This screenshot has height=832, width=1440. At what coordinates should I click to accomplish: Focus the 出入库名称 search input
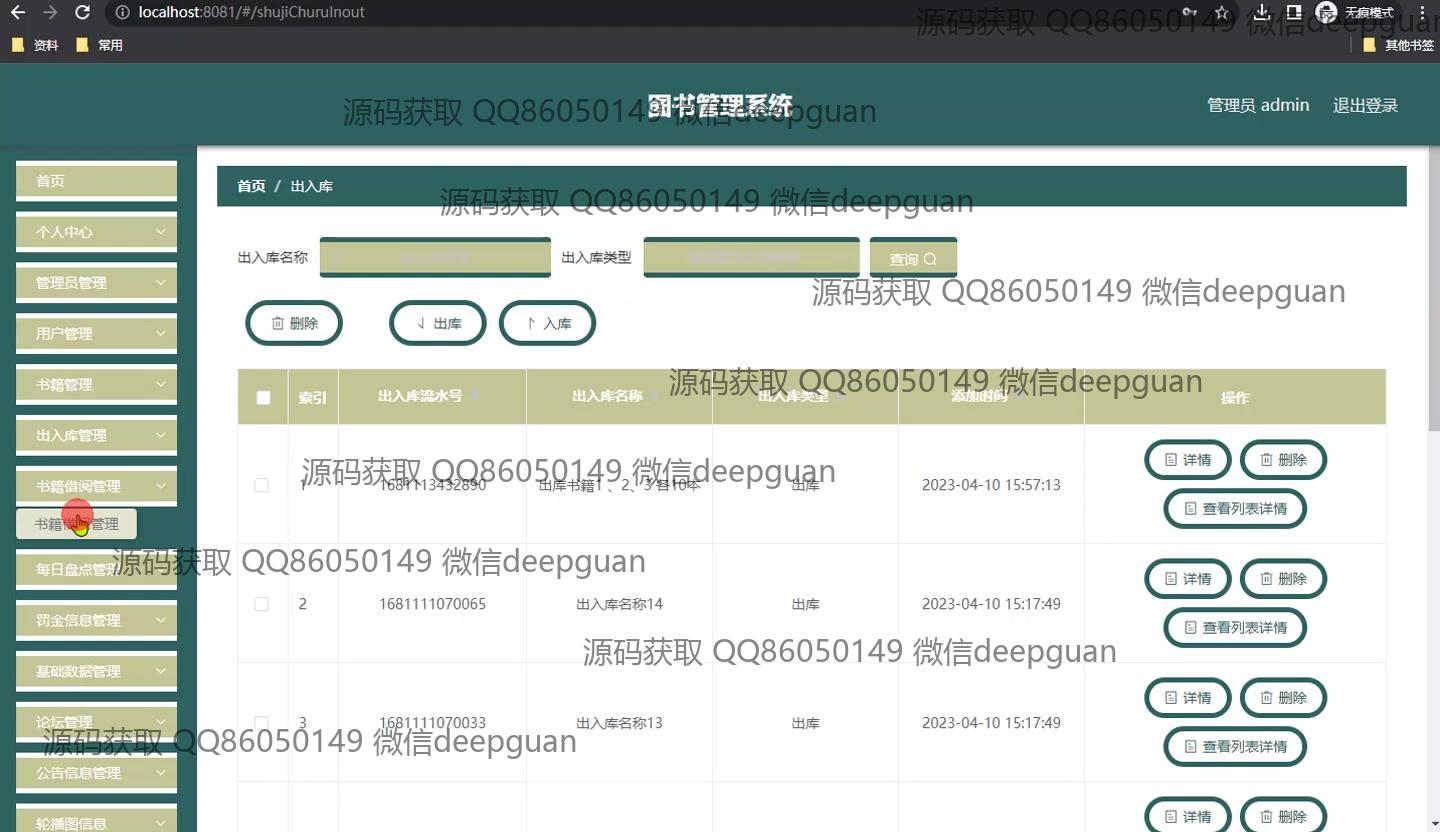coord(435,257)
